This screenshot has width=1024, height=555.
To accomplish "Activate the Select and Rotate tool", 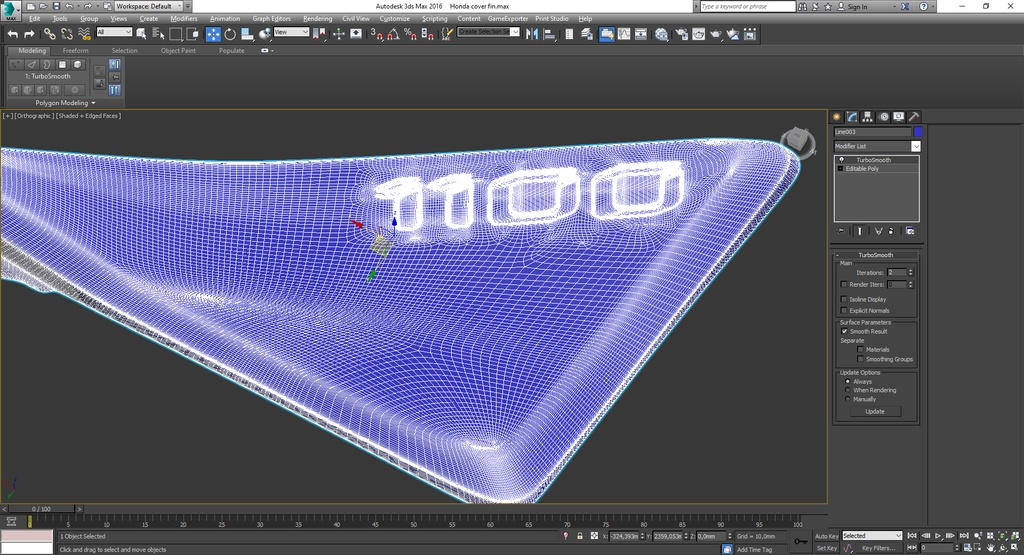I will tap(230, 34).
